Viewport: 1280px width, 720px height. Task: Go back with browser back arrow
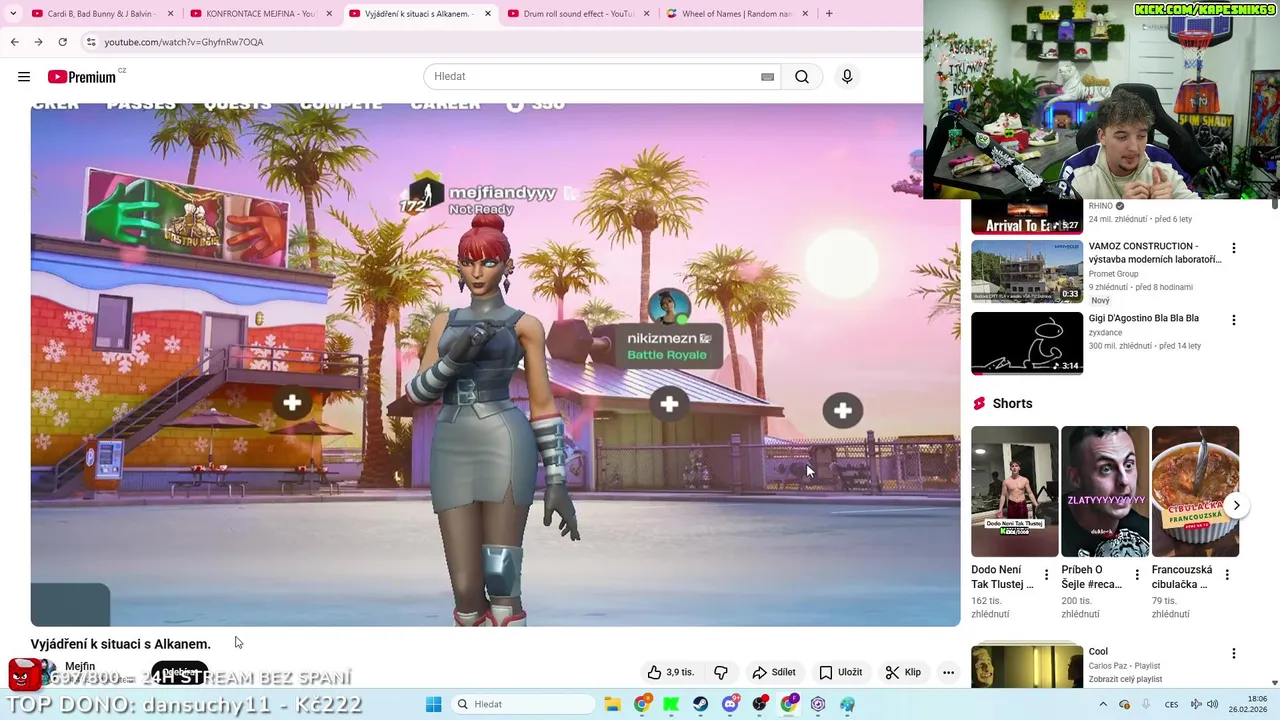[14, 42]
